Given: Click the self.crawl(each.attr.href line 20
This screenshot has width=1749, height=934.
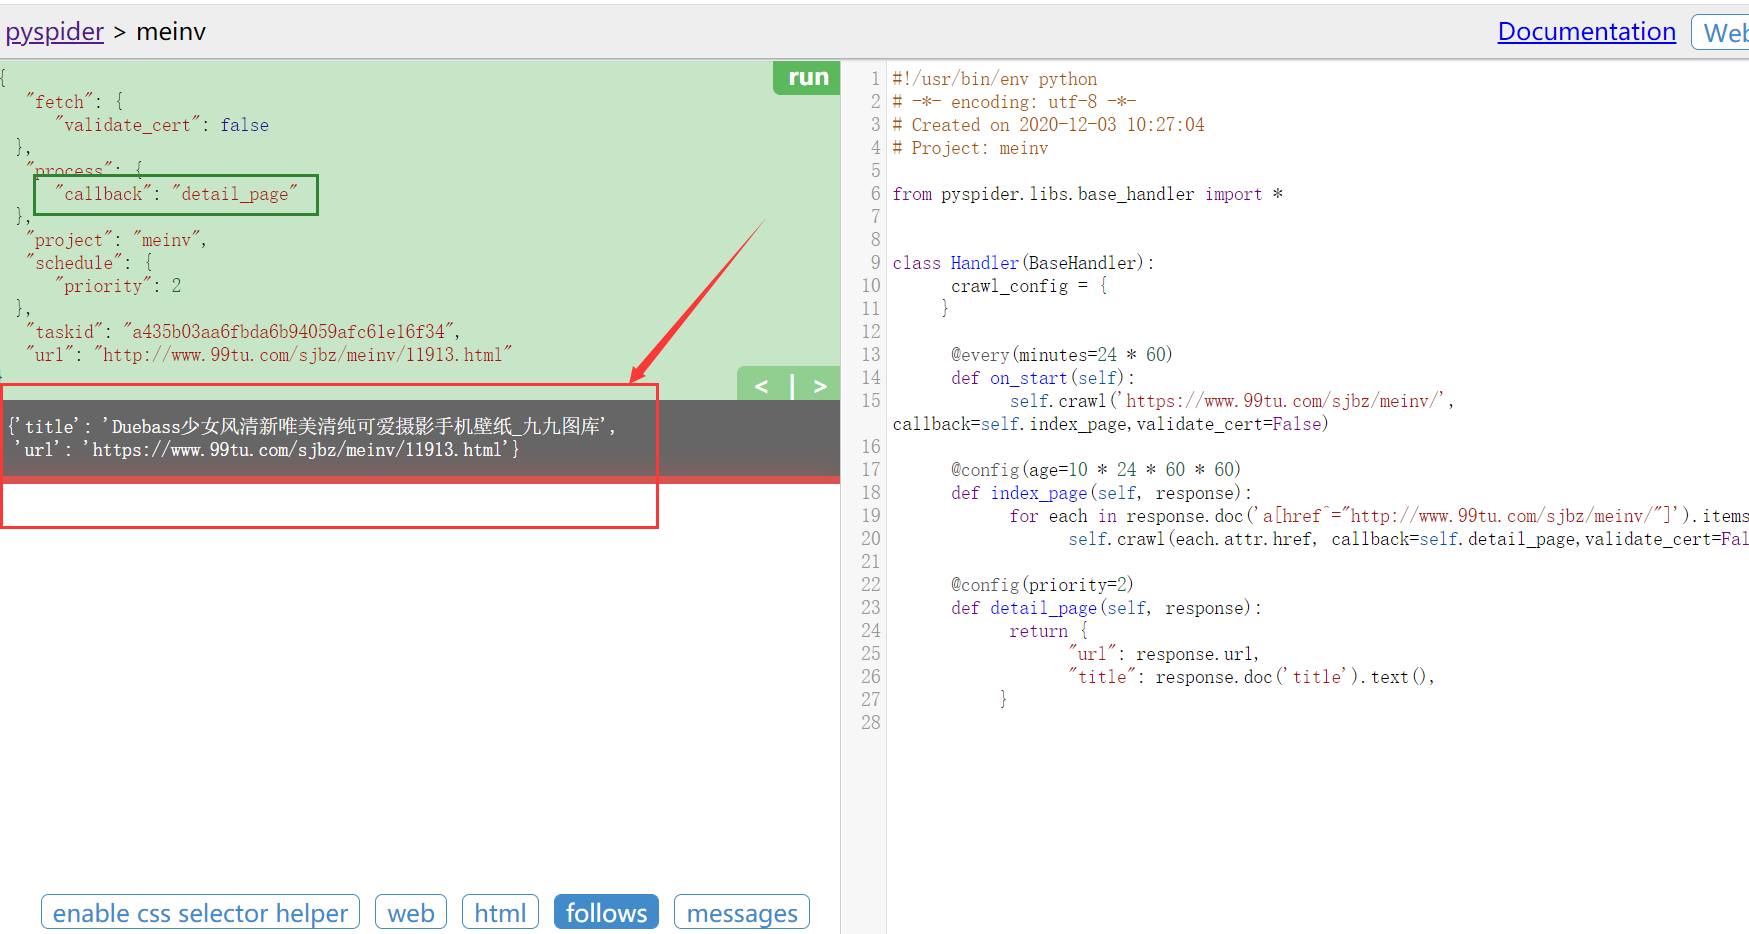Looking at the screenshot, I should point(1408,539).
